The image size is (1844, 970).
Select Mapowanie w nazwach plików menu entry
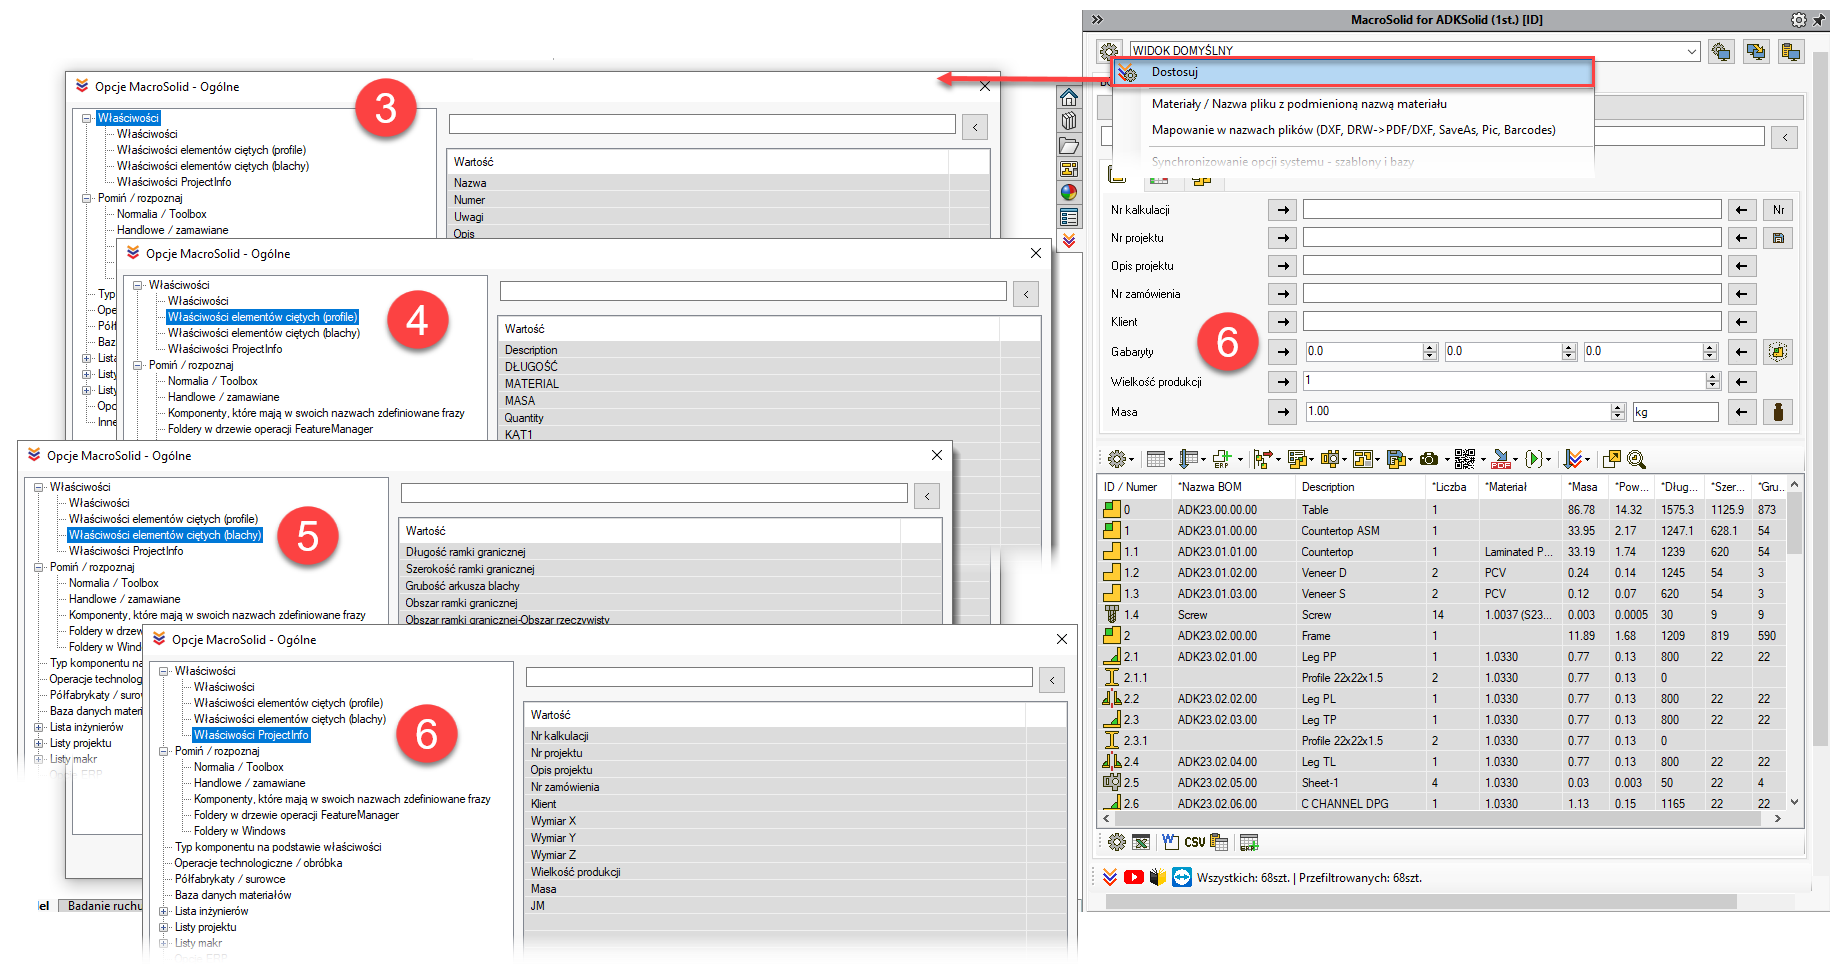(1353, 130)
